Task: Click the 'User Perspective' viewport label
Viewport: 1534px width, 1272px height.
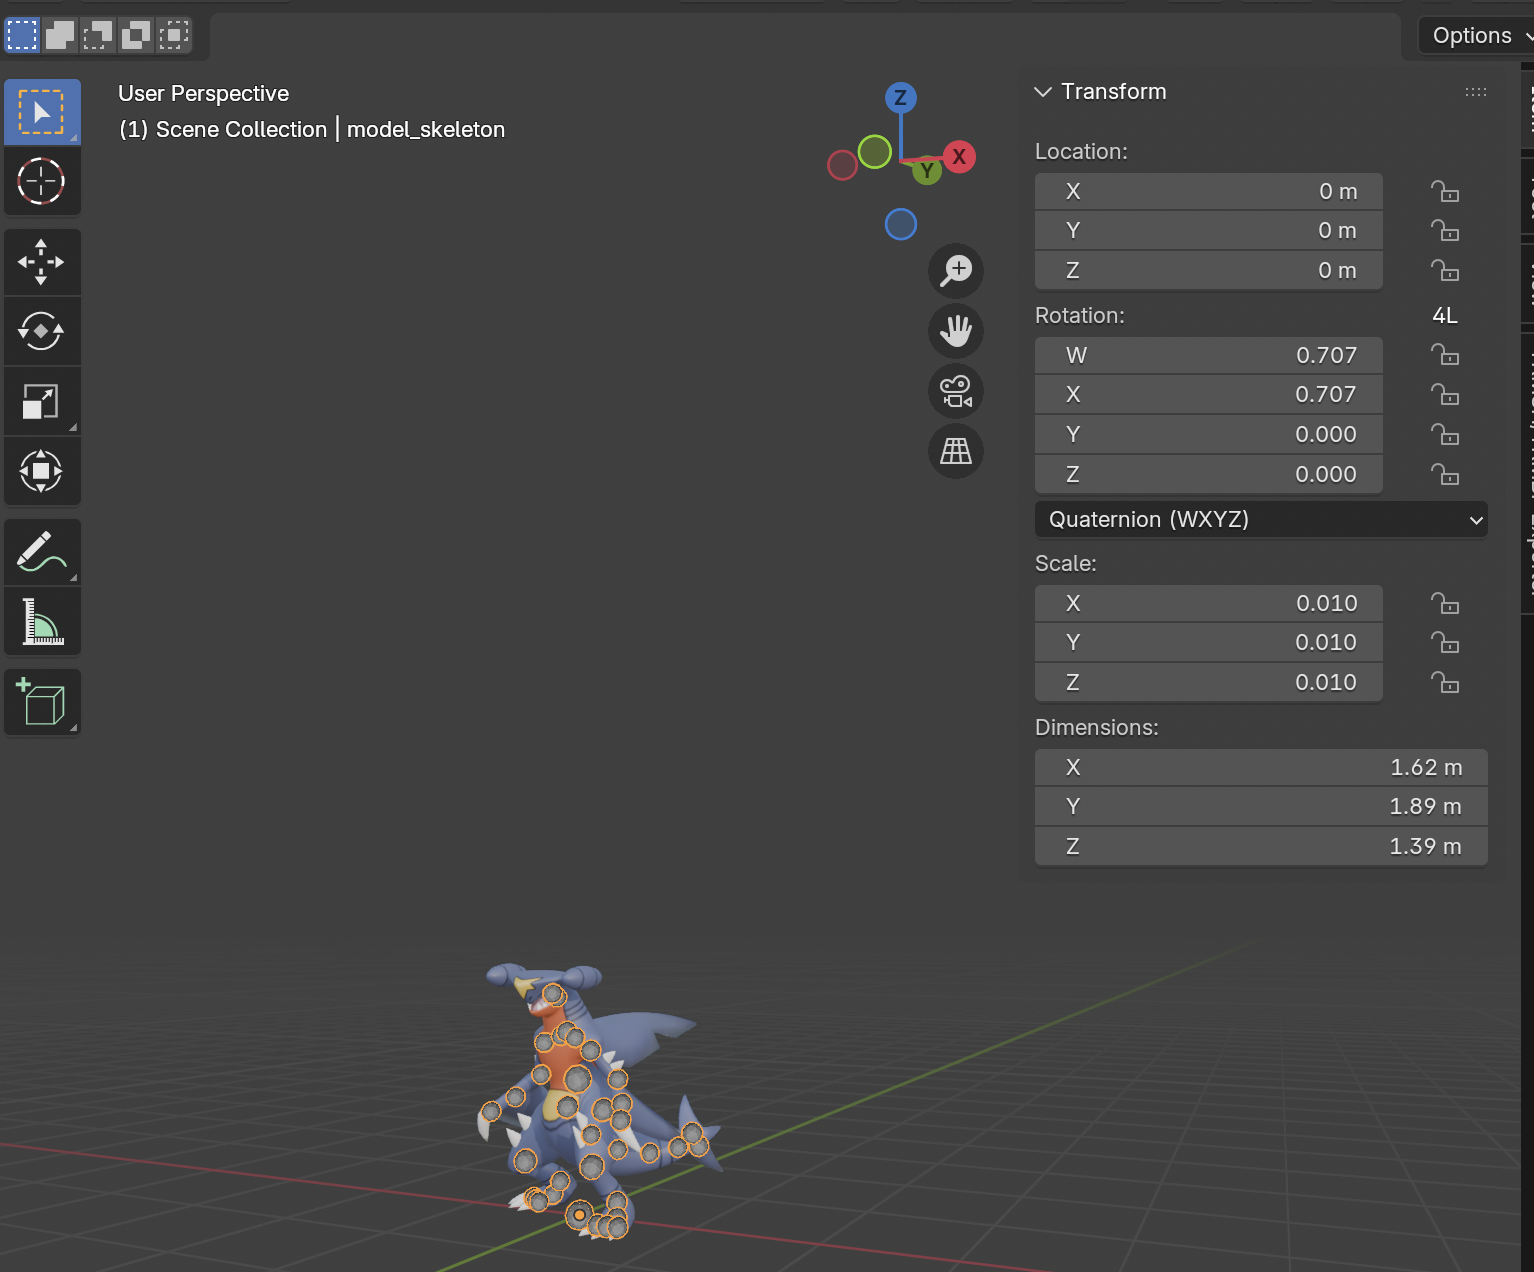Action: point(204,93)
